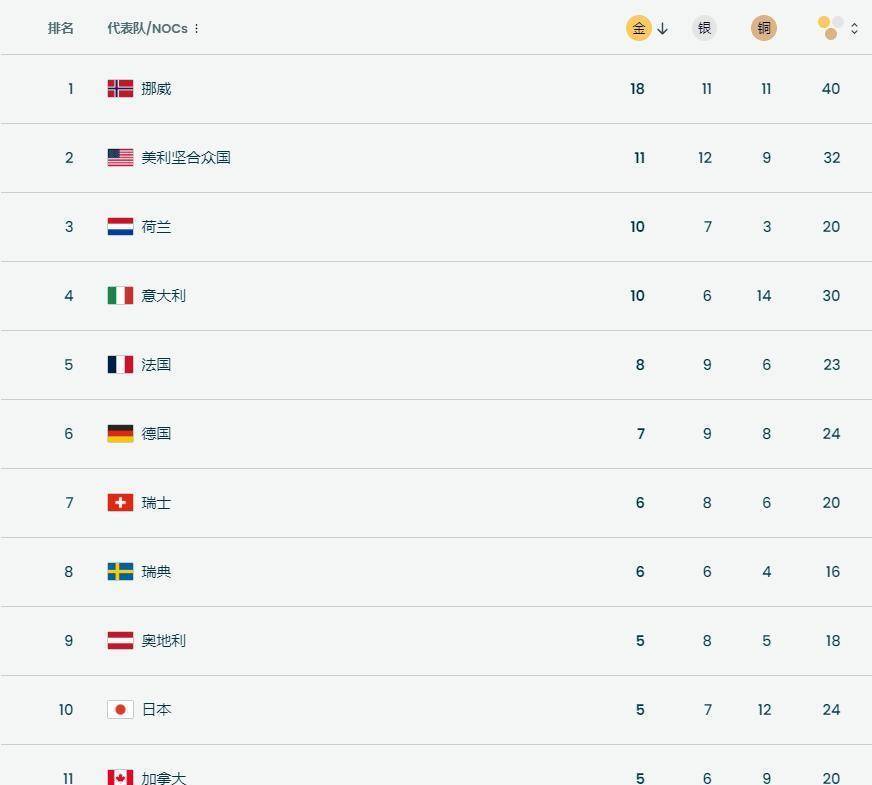Screen dimensions: 872x785
Task: Open the 荷兰 team link
Action: pyautogui.click(x=156, y=226)
